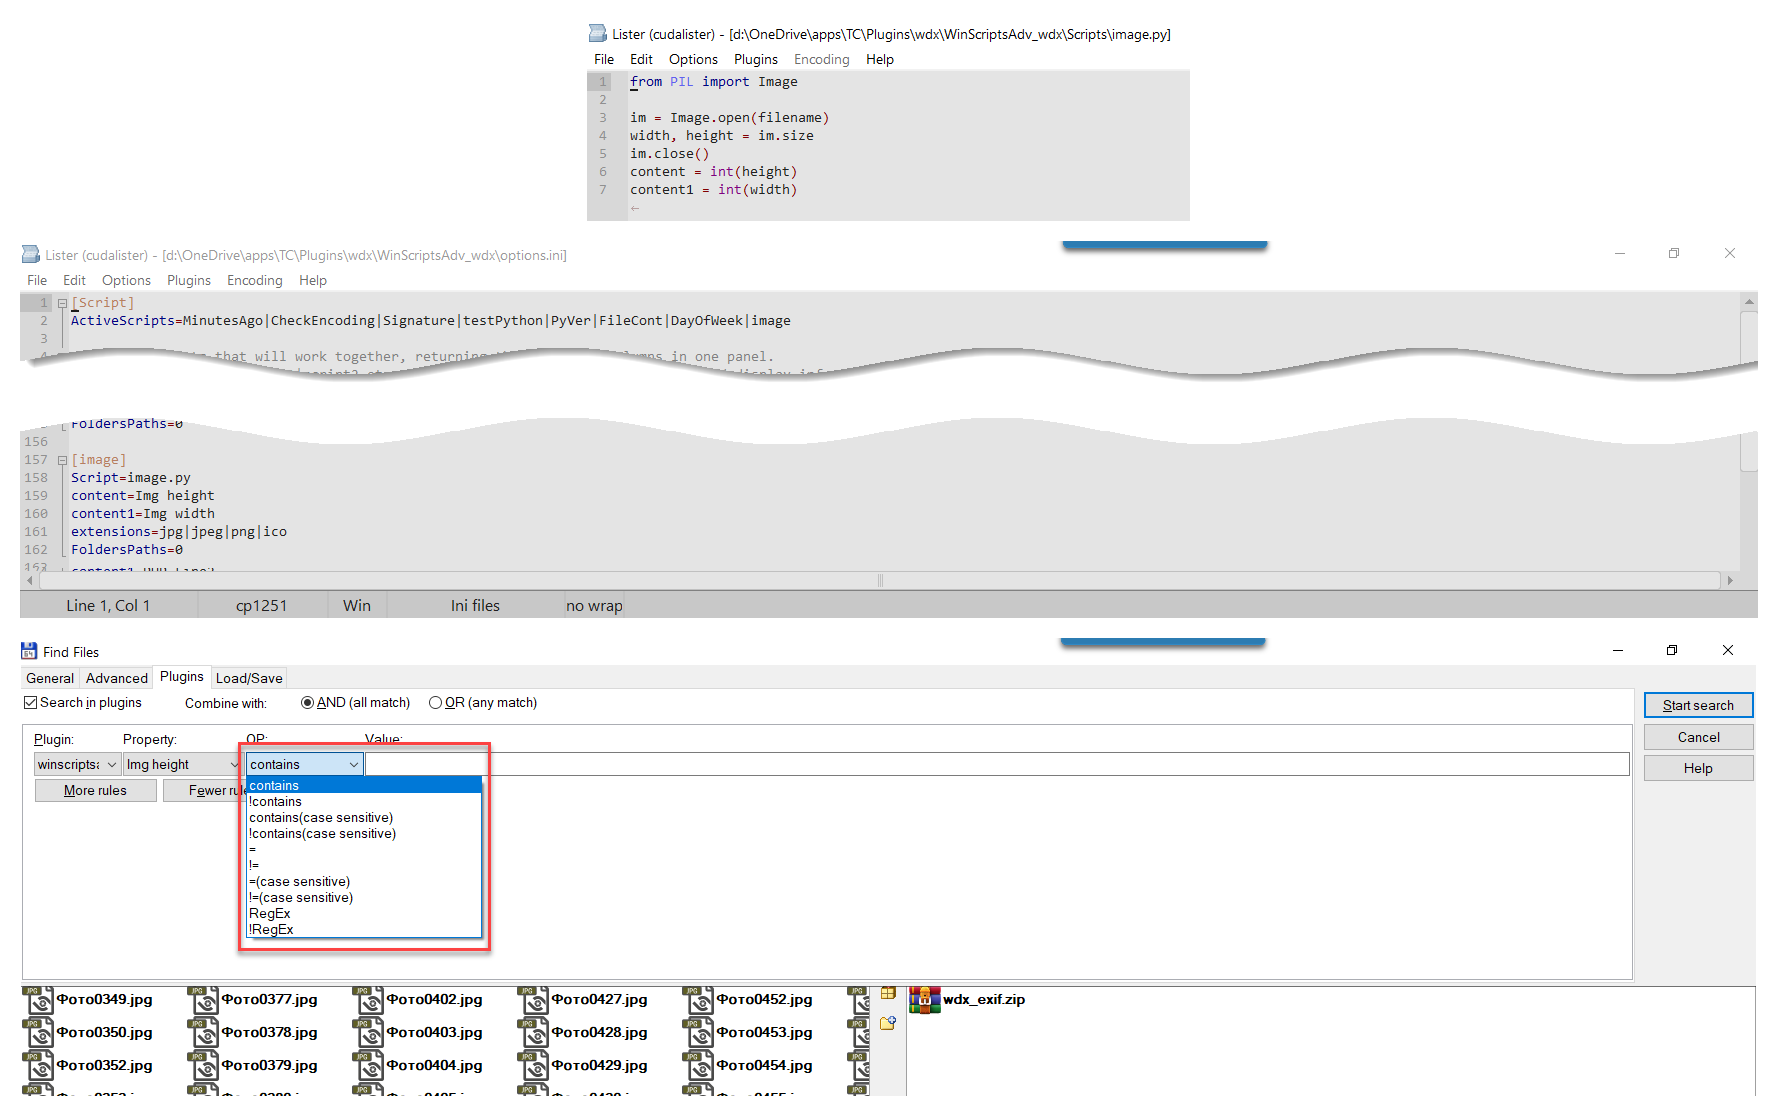Toggle the Search in plugins checkbox
The height and width of the screenshot is (1116, 1778).
pyautogui.click(x=31, y=703)
